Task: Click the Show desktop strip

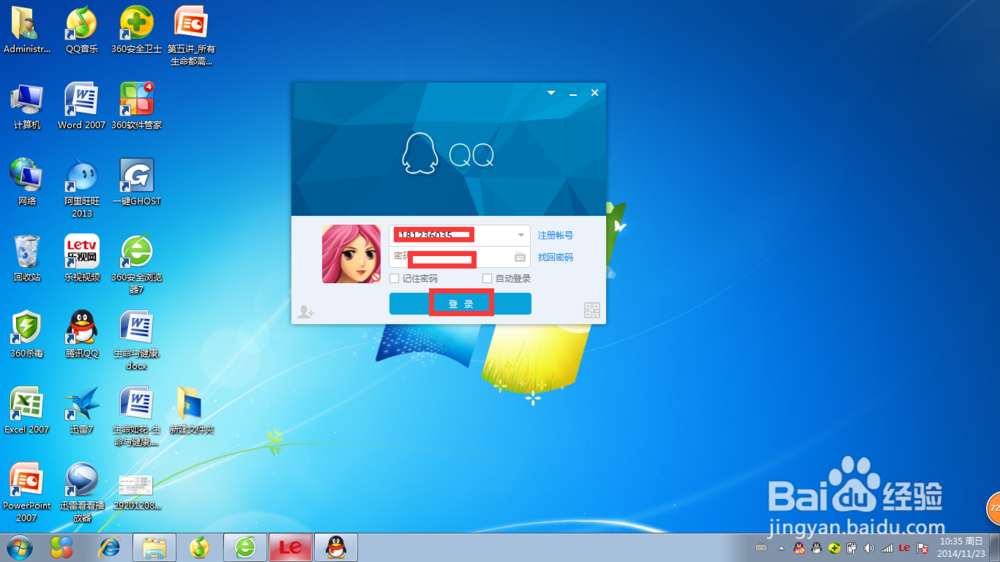Action: (995, 548)
